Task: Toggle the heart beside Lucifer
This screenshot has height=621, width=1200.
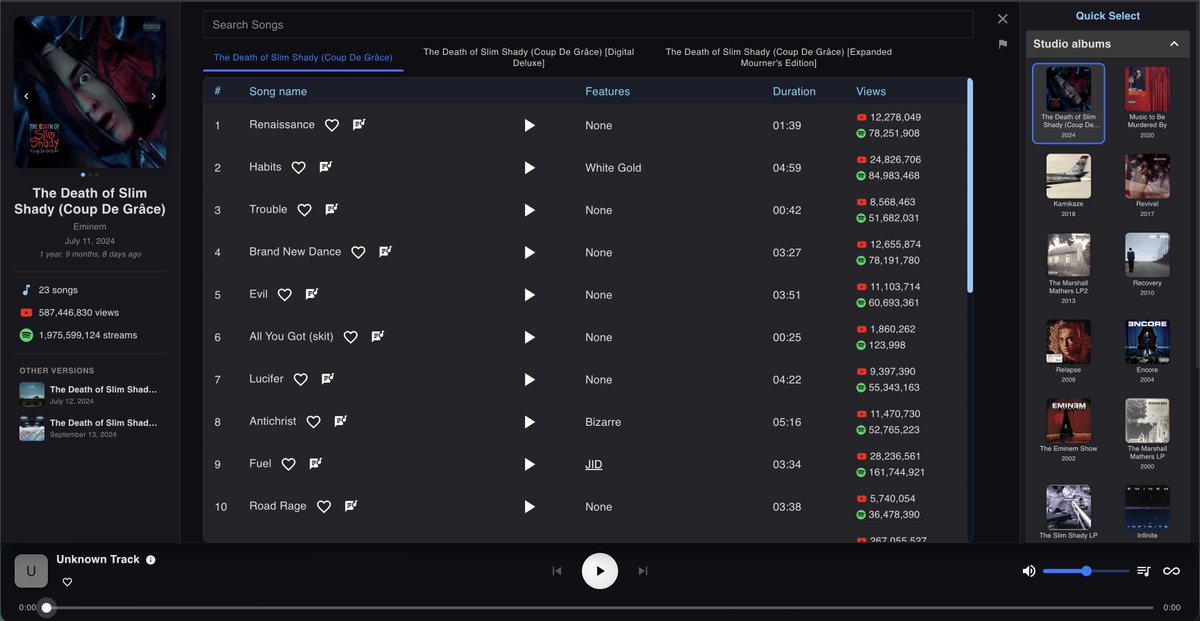Action: (300, 380)
